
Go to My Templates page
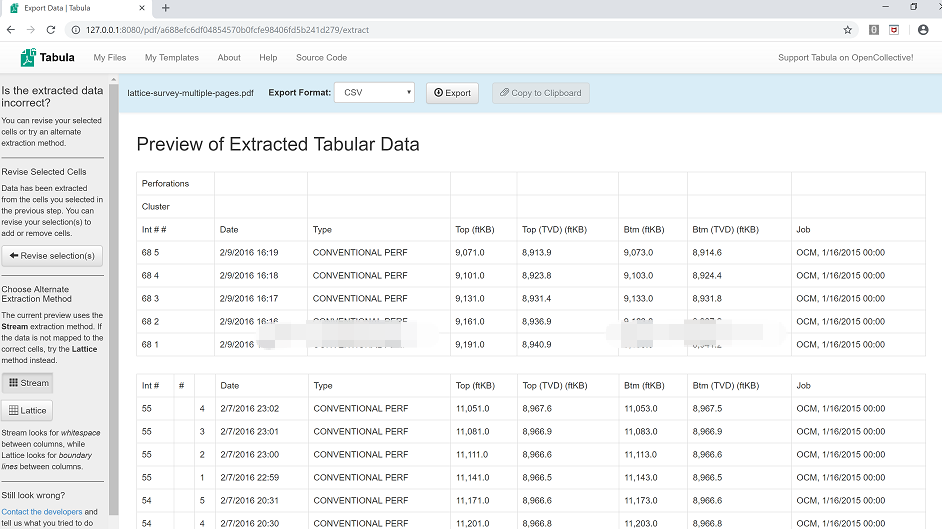click(x=172, y=58)
